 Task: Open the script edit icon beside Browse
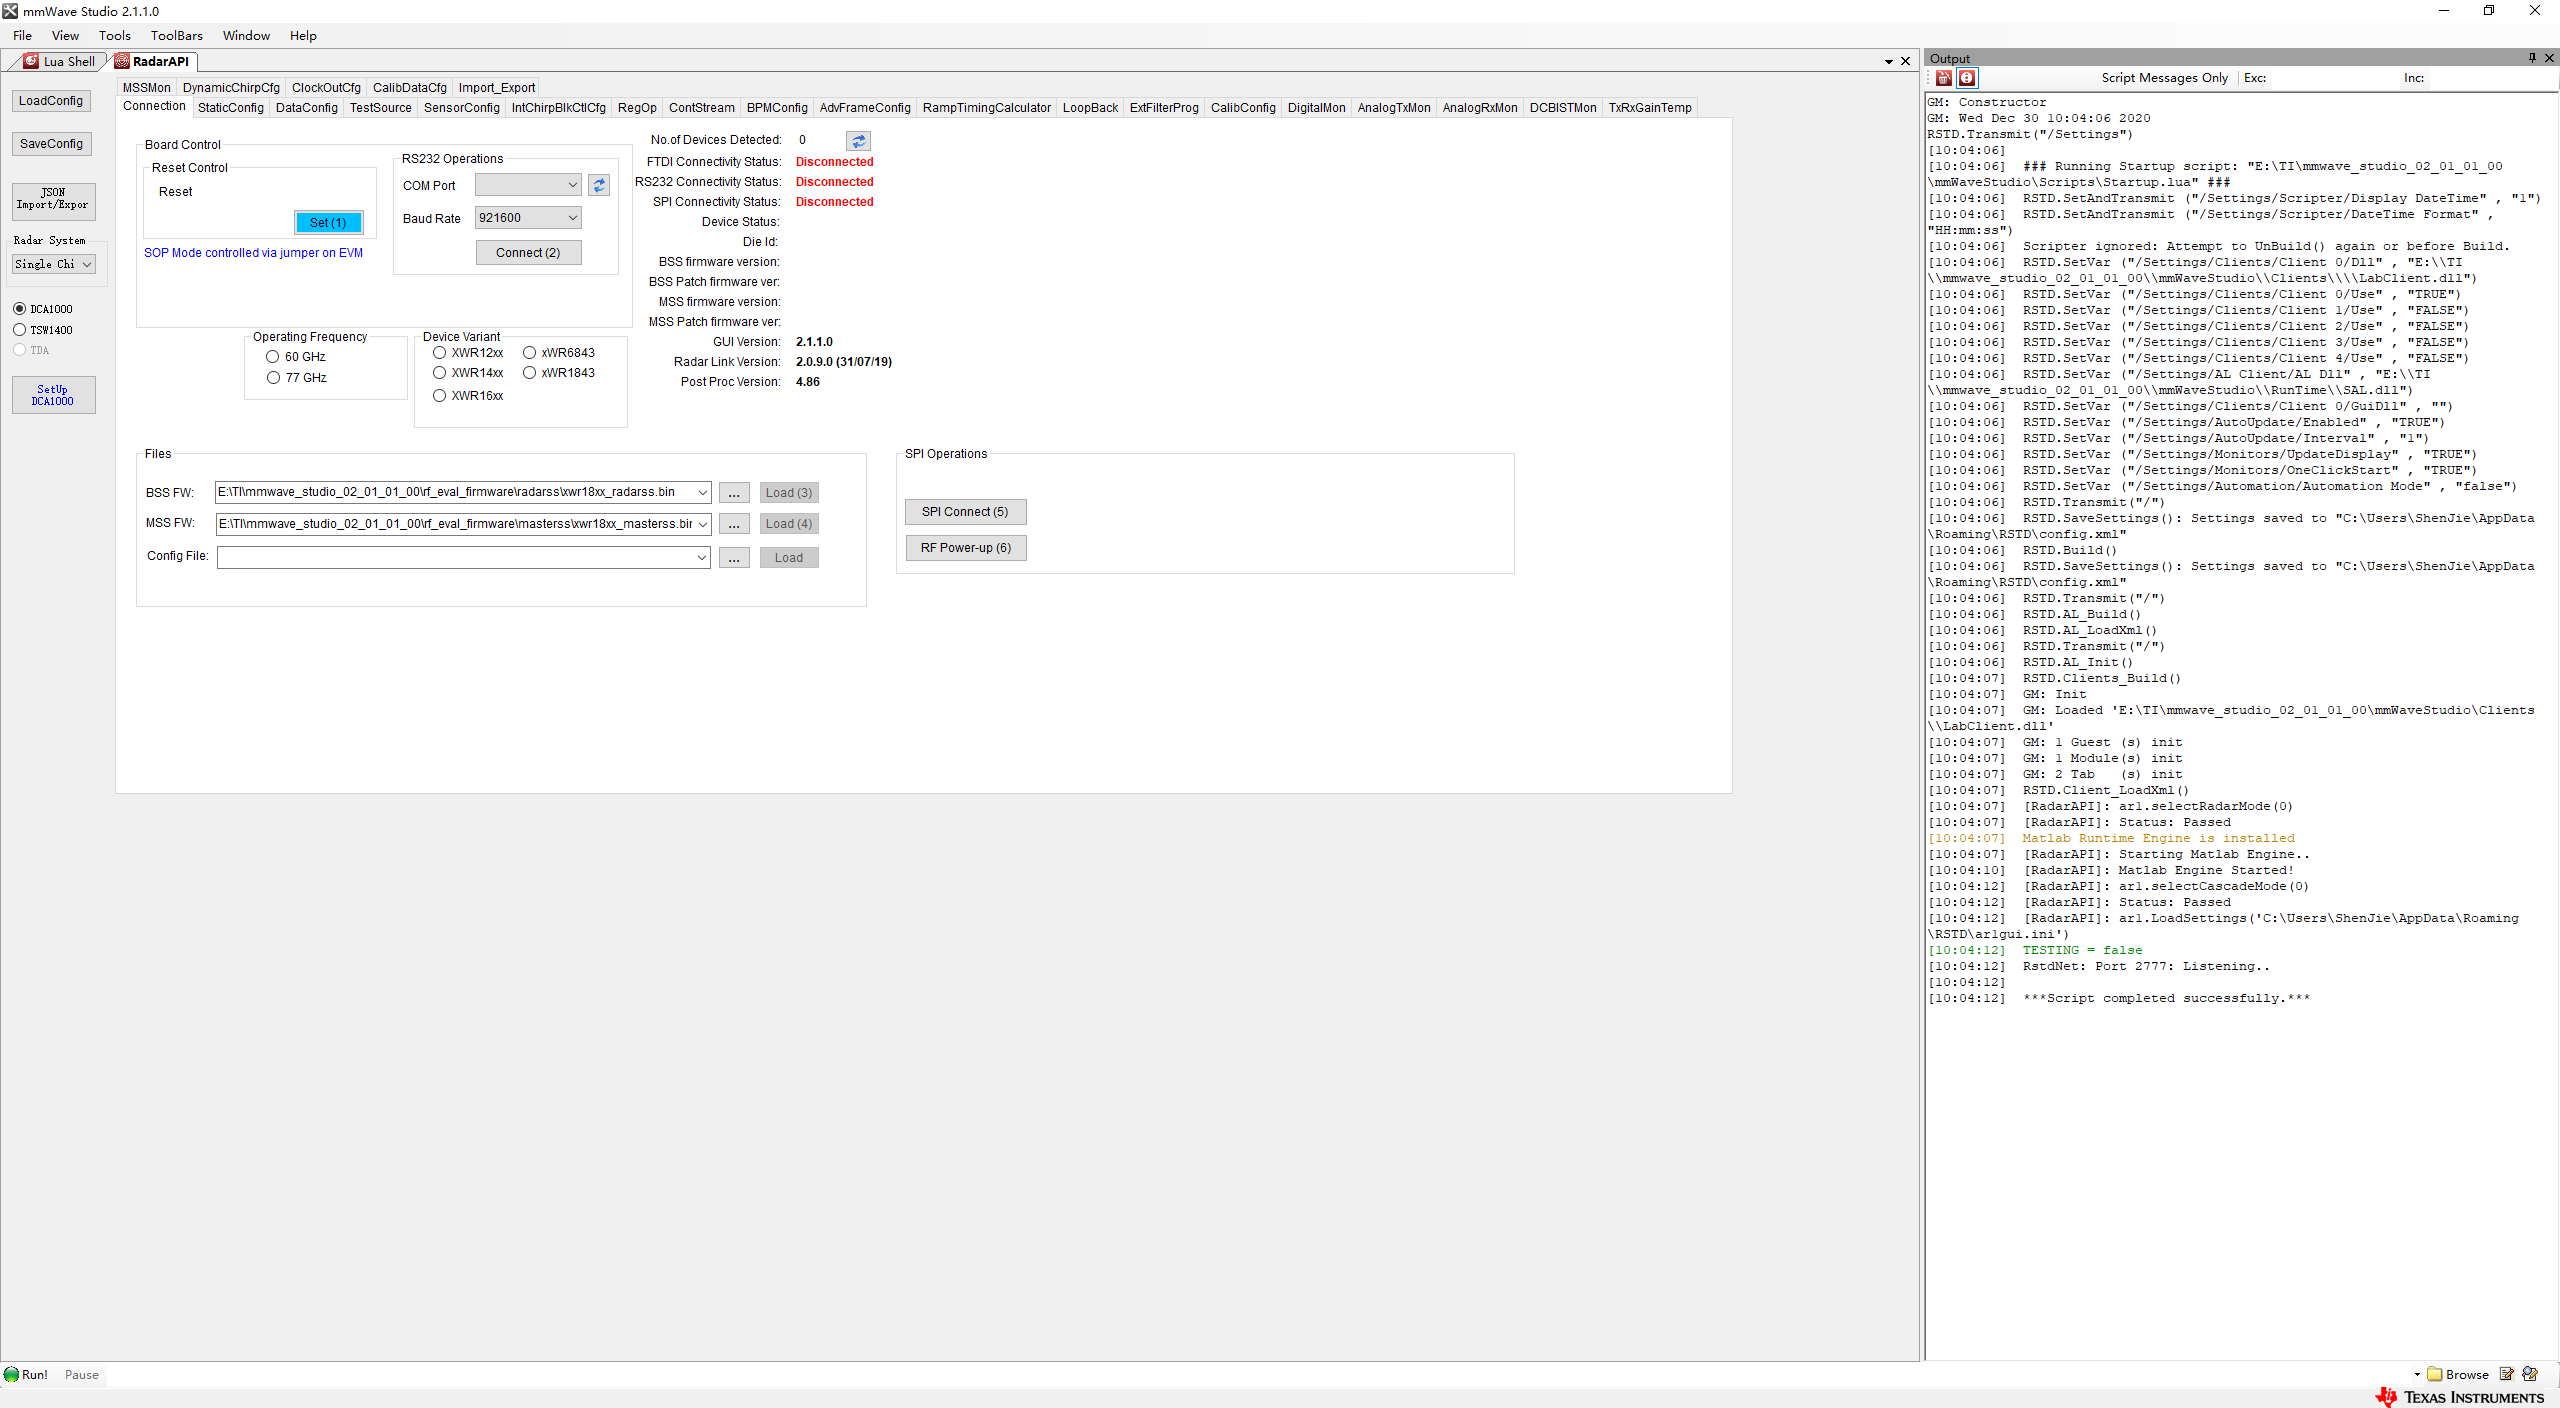click(2506, 1374)
